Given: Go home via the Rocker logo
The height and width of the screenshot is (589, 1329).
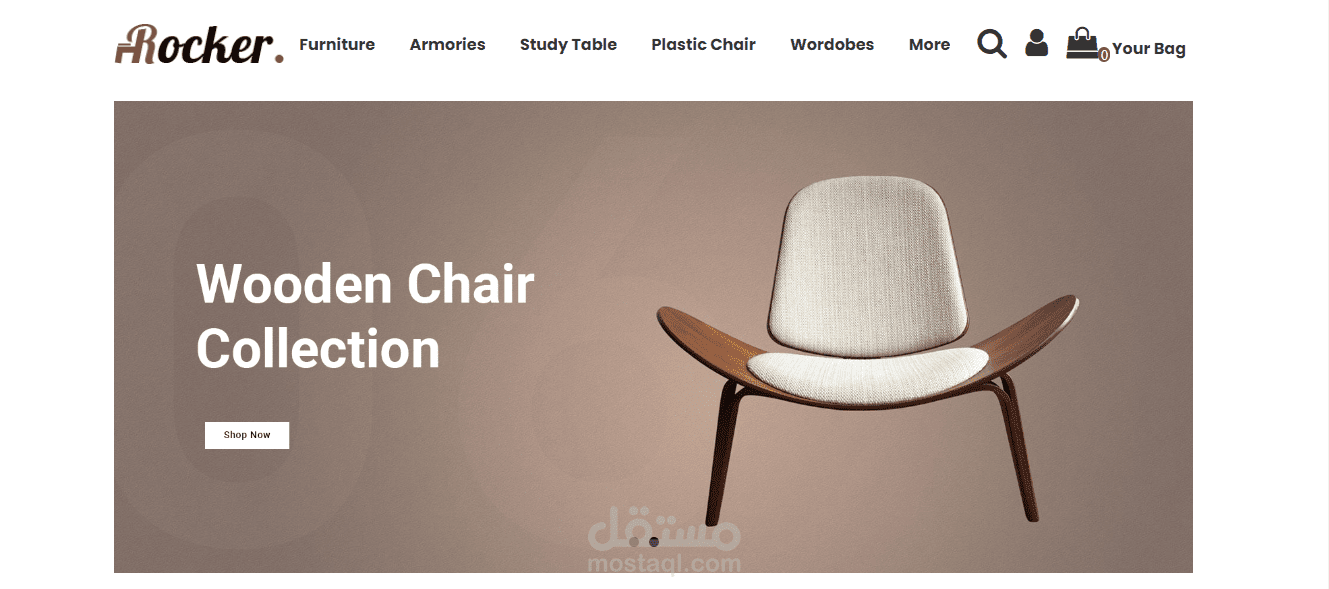Looking at the screenshot, I should click(199, 44).
